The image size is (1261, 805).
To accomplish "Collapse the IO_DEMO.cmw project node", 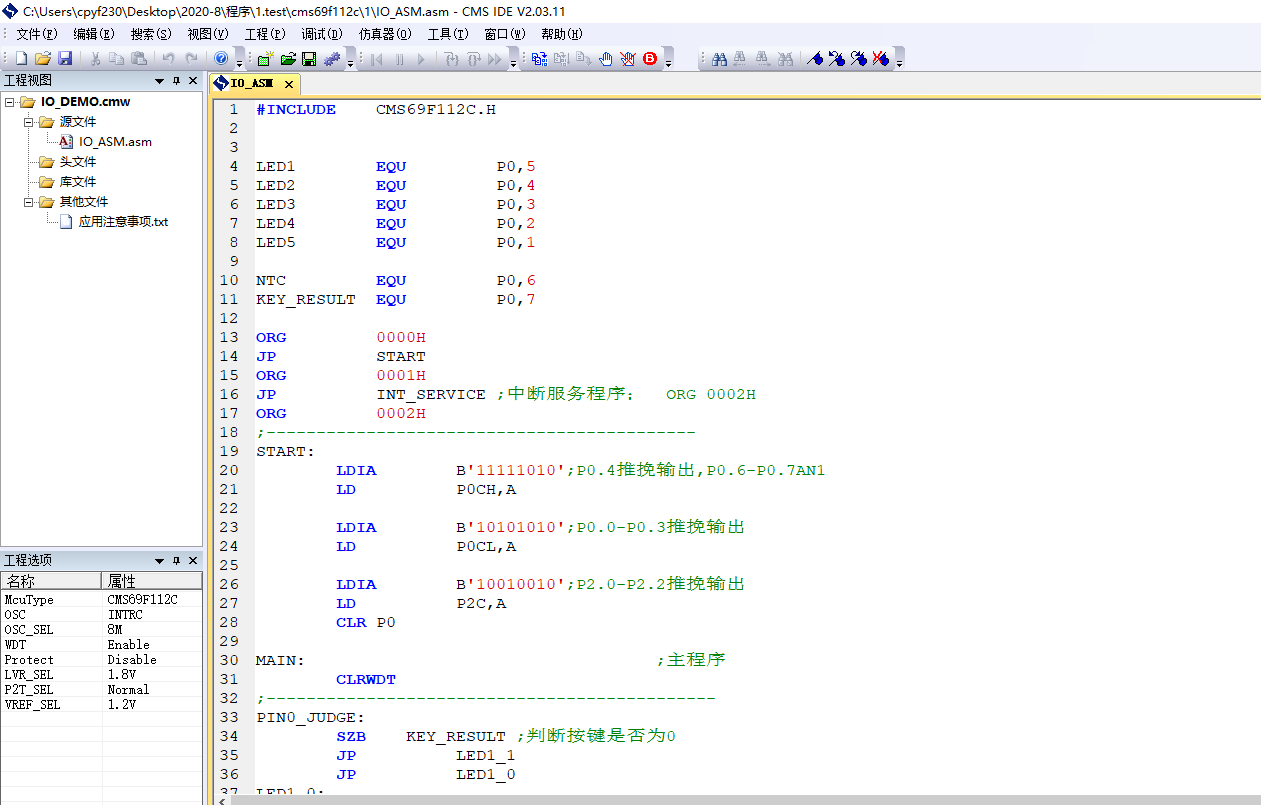I will click(10, 102).
